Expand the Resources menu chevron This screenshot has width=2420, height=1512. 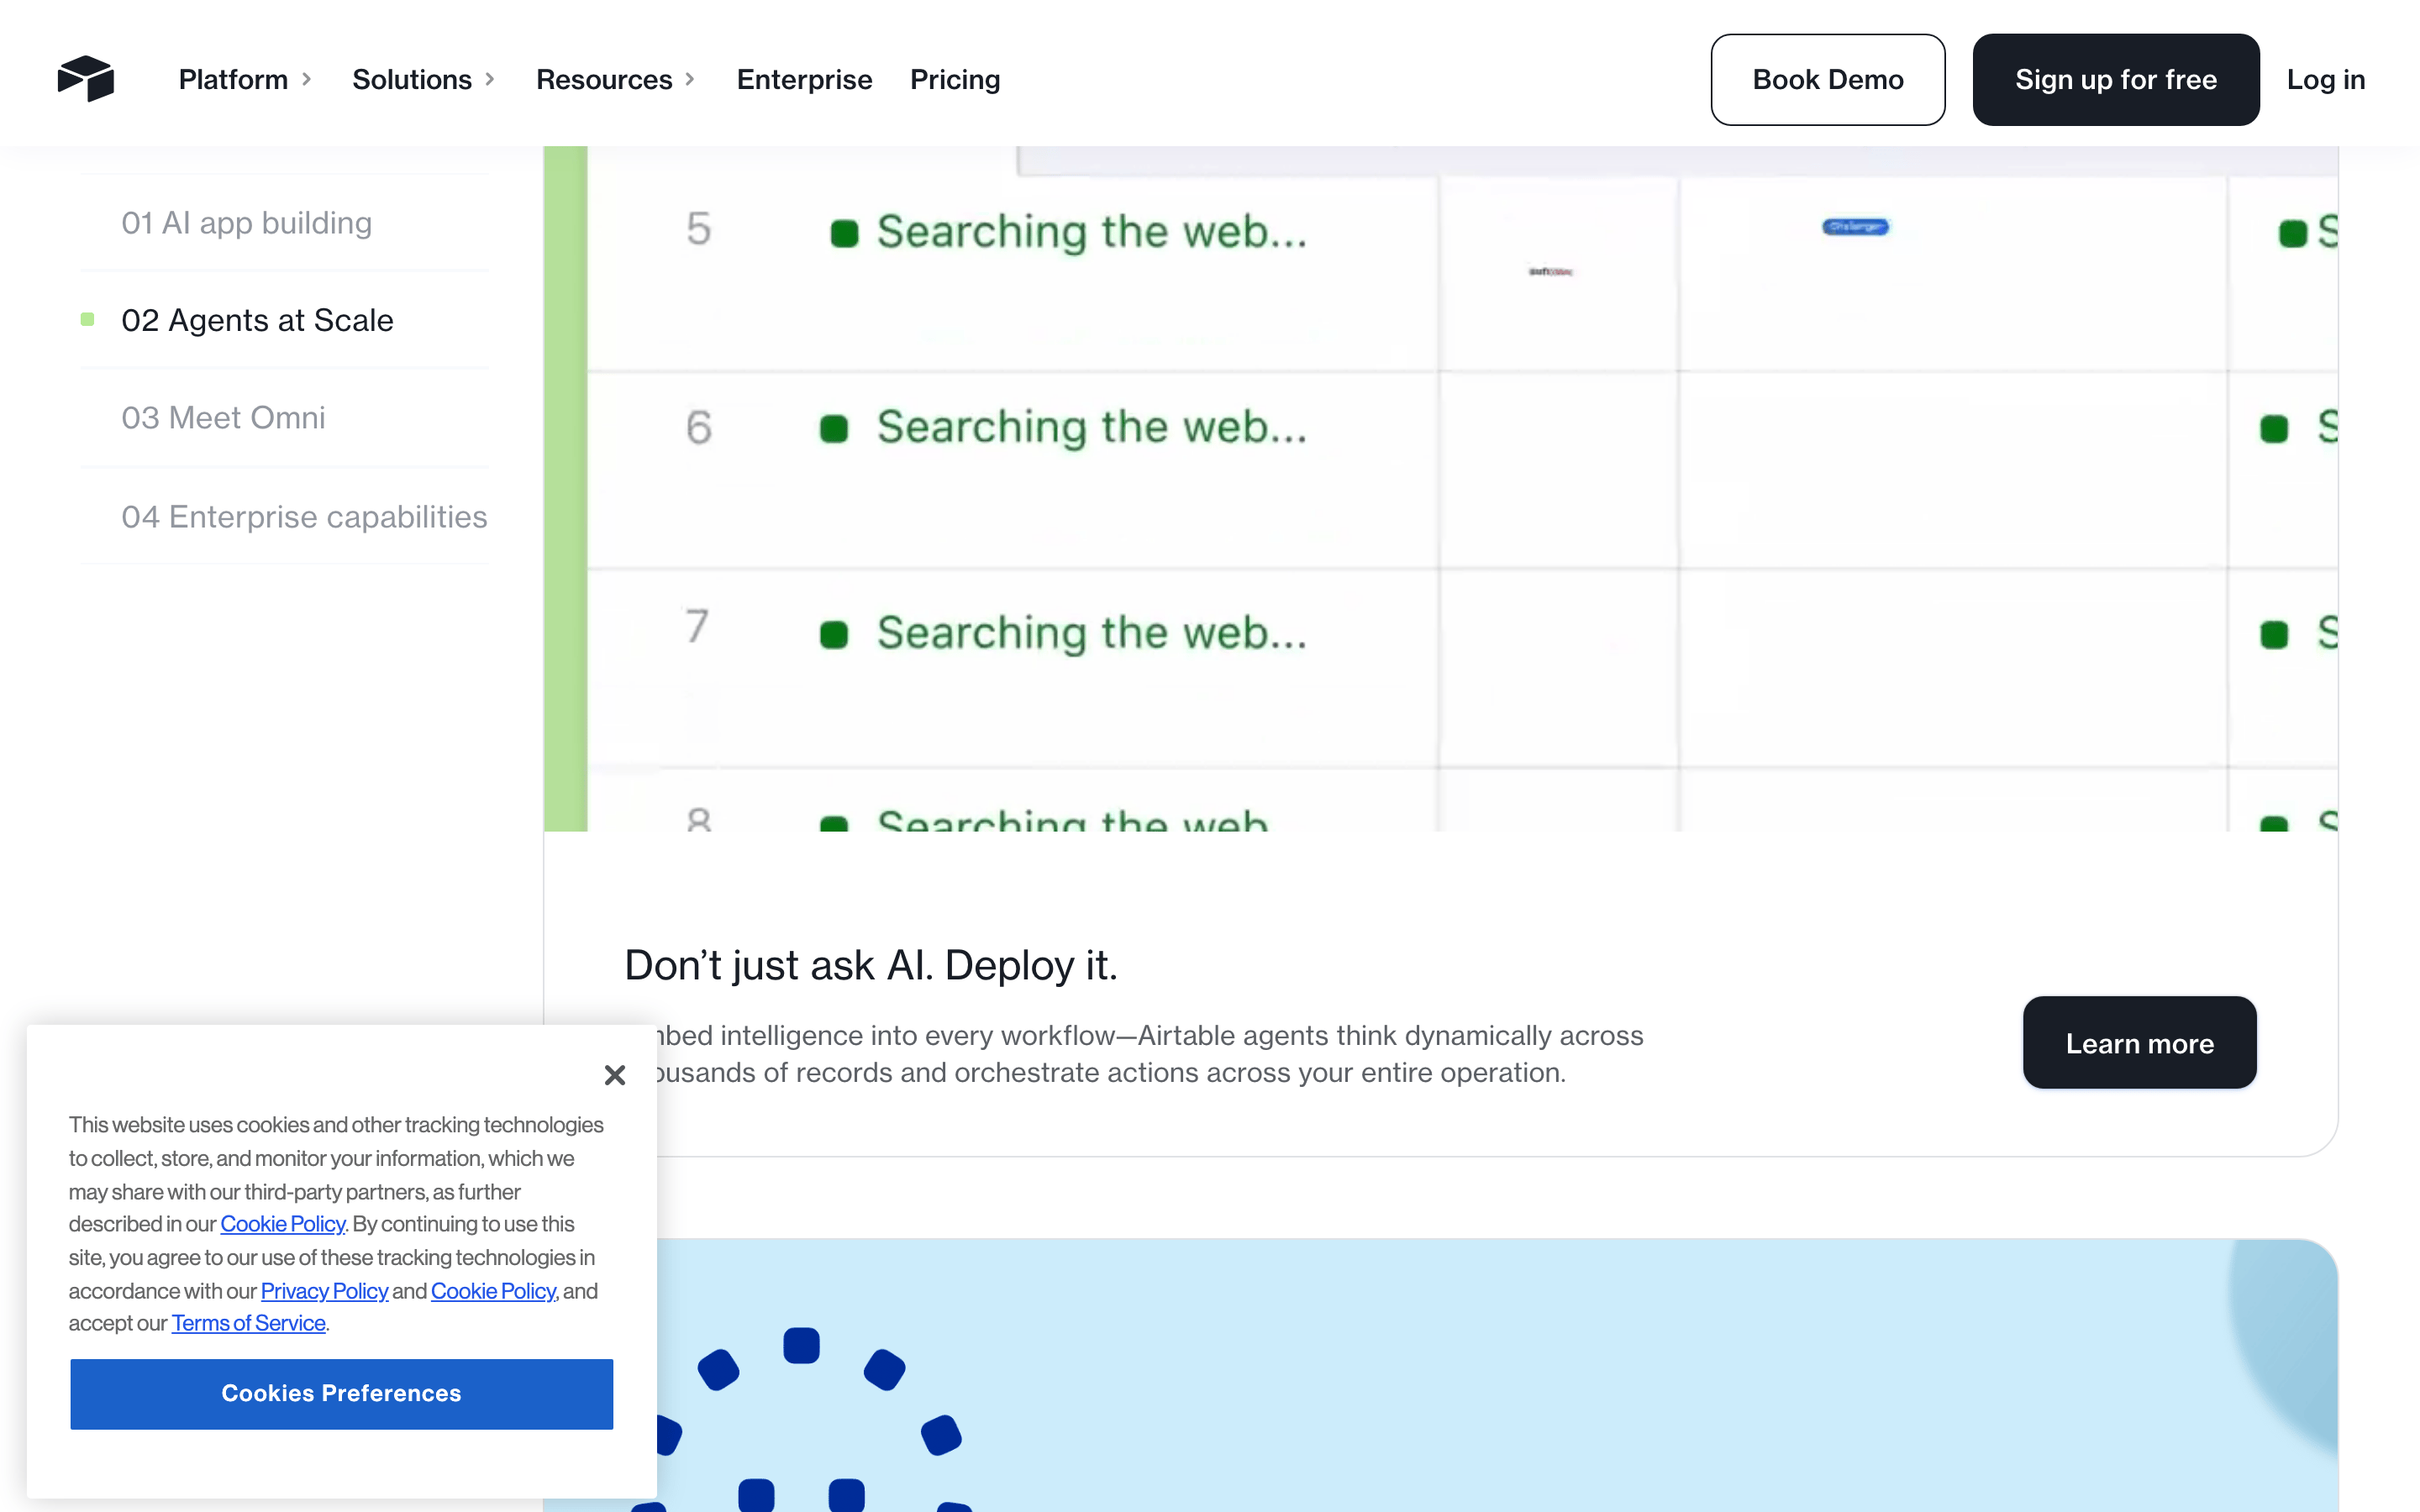click(x=690, y=79)
